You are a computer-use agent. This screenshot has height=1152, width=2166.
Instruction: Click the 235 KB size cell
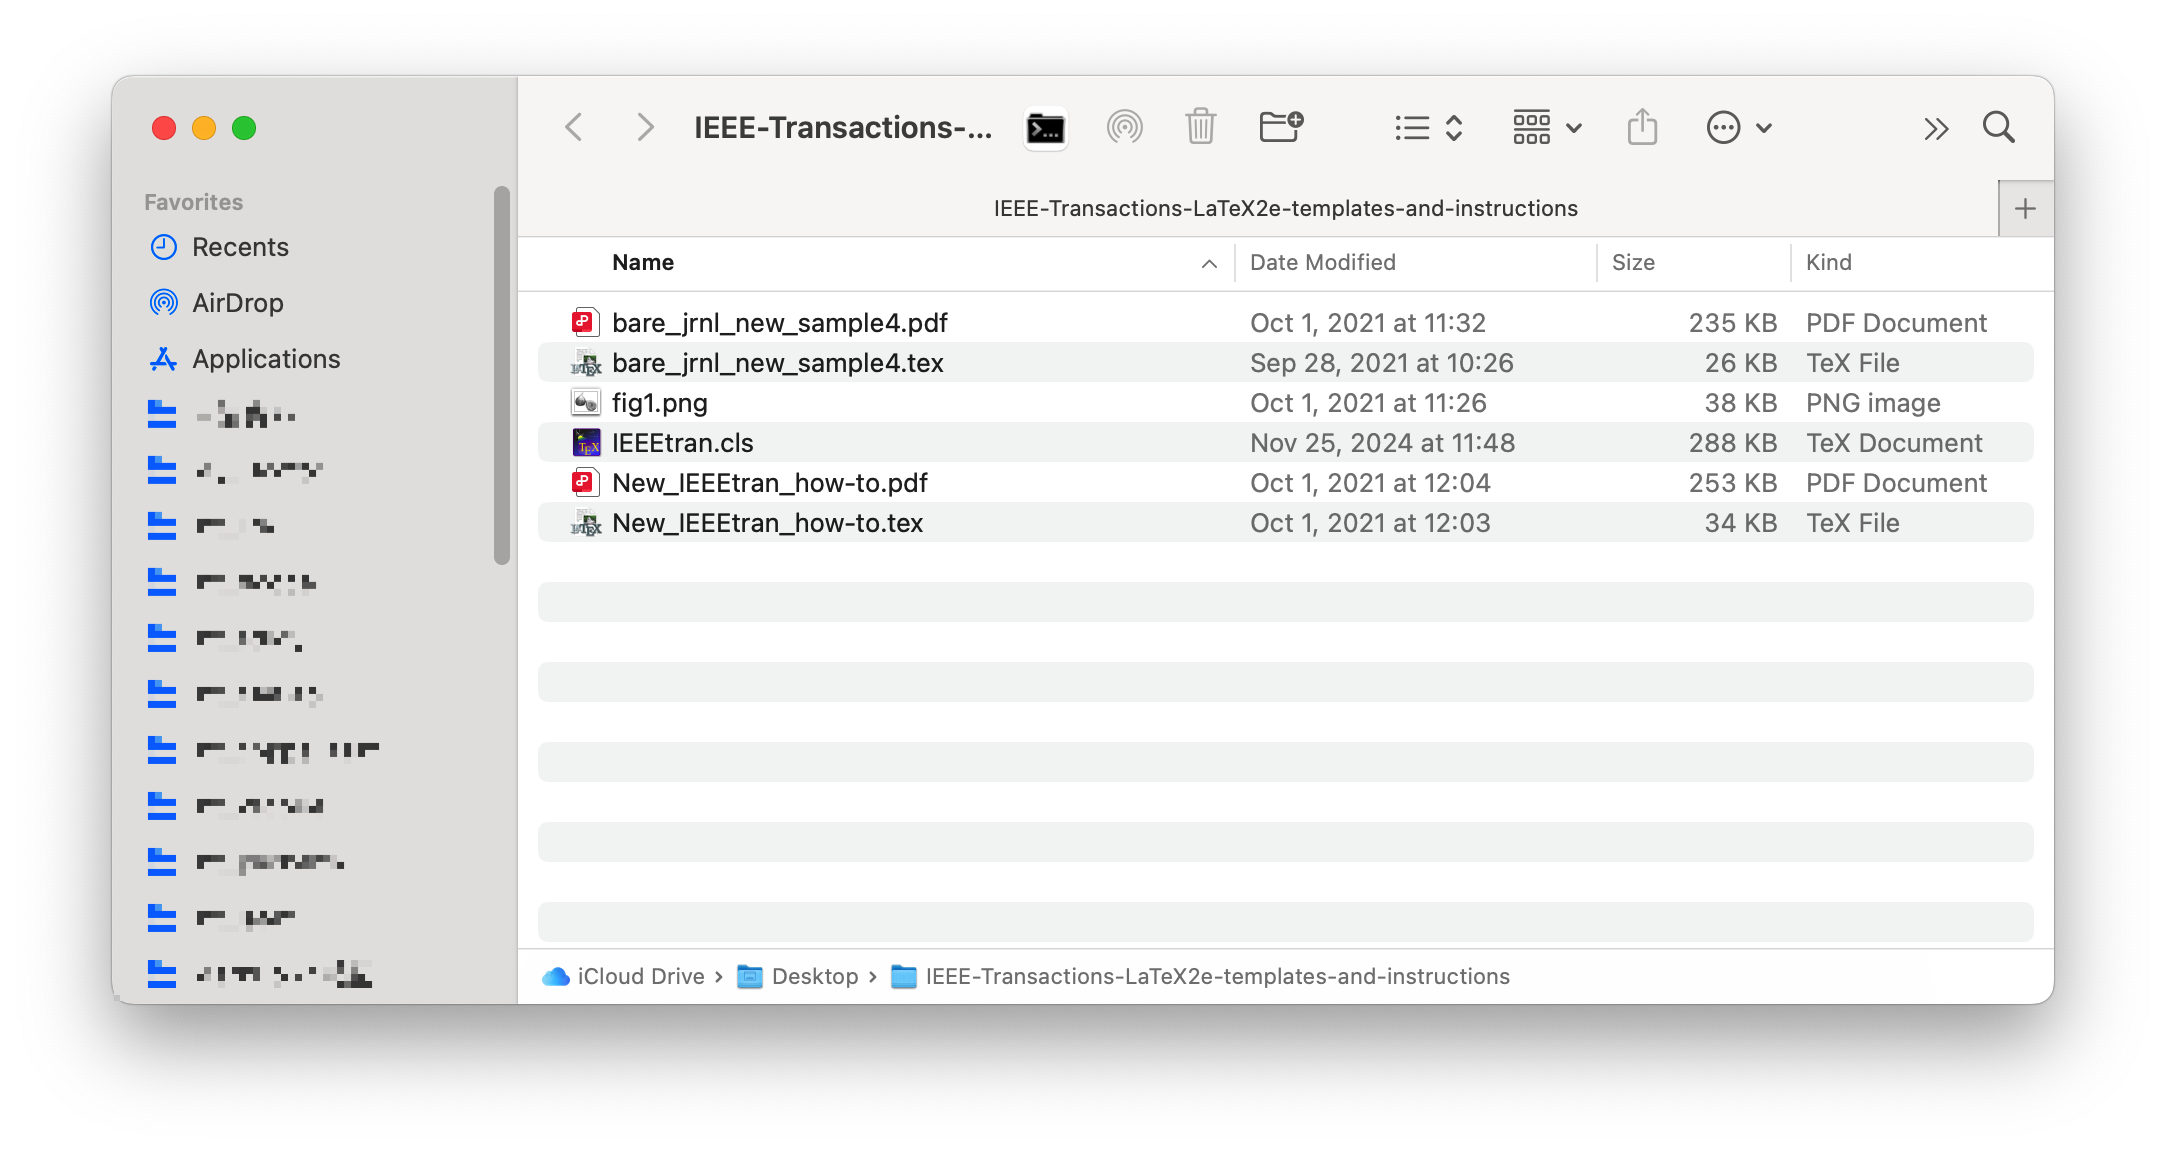pyautogui.click(x=1732, y=323)
